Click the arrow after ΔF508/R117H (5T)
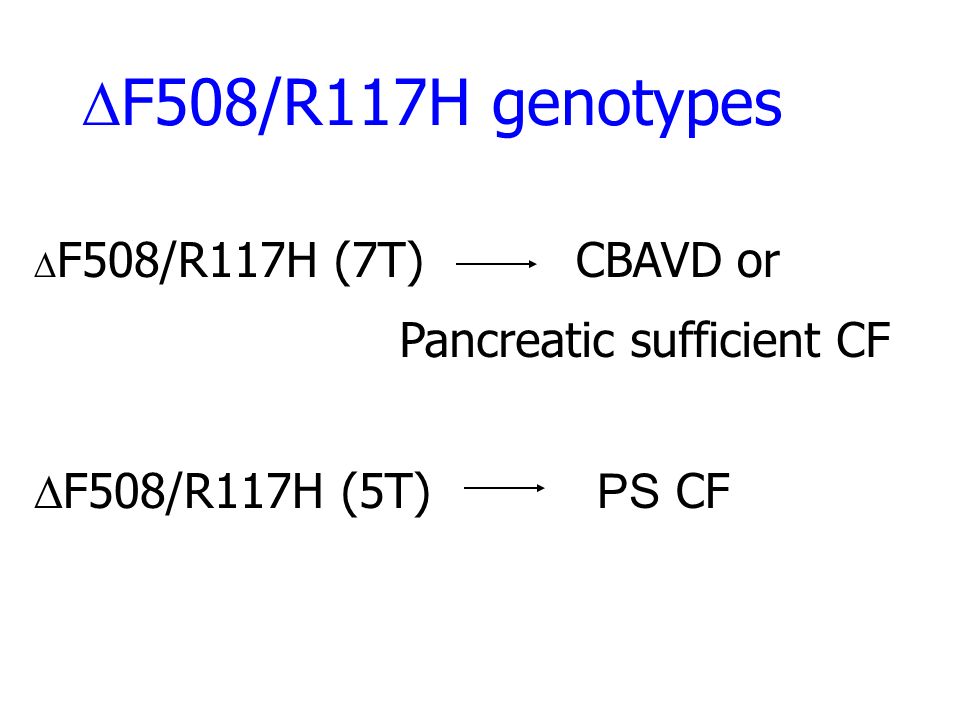Image resolution: width=960 pixels, height=720 pixels. 504,488
